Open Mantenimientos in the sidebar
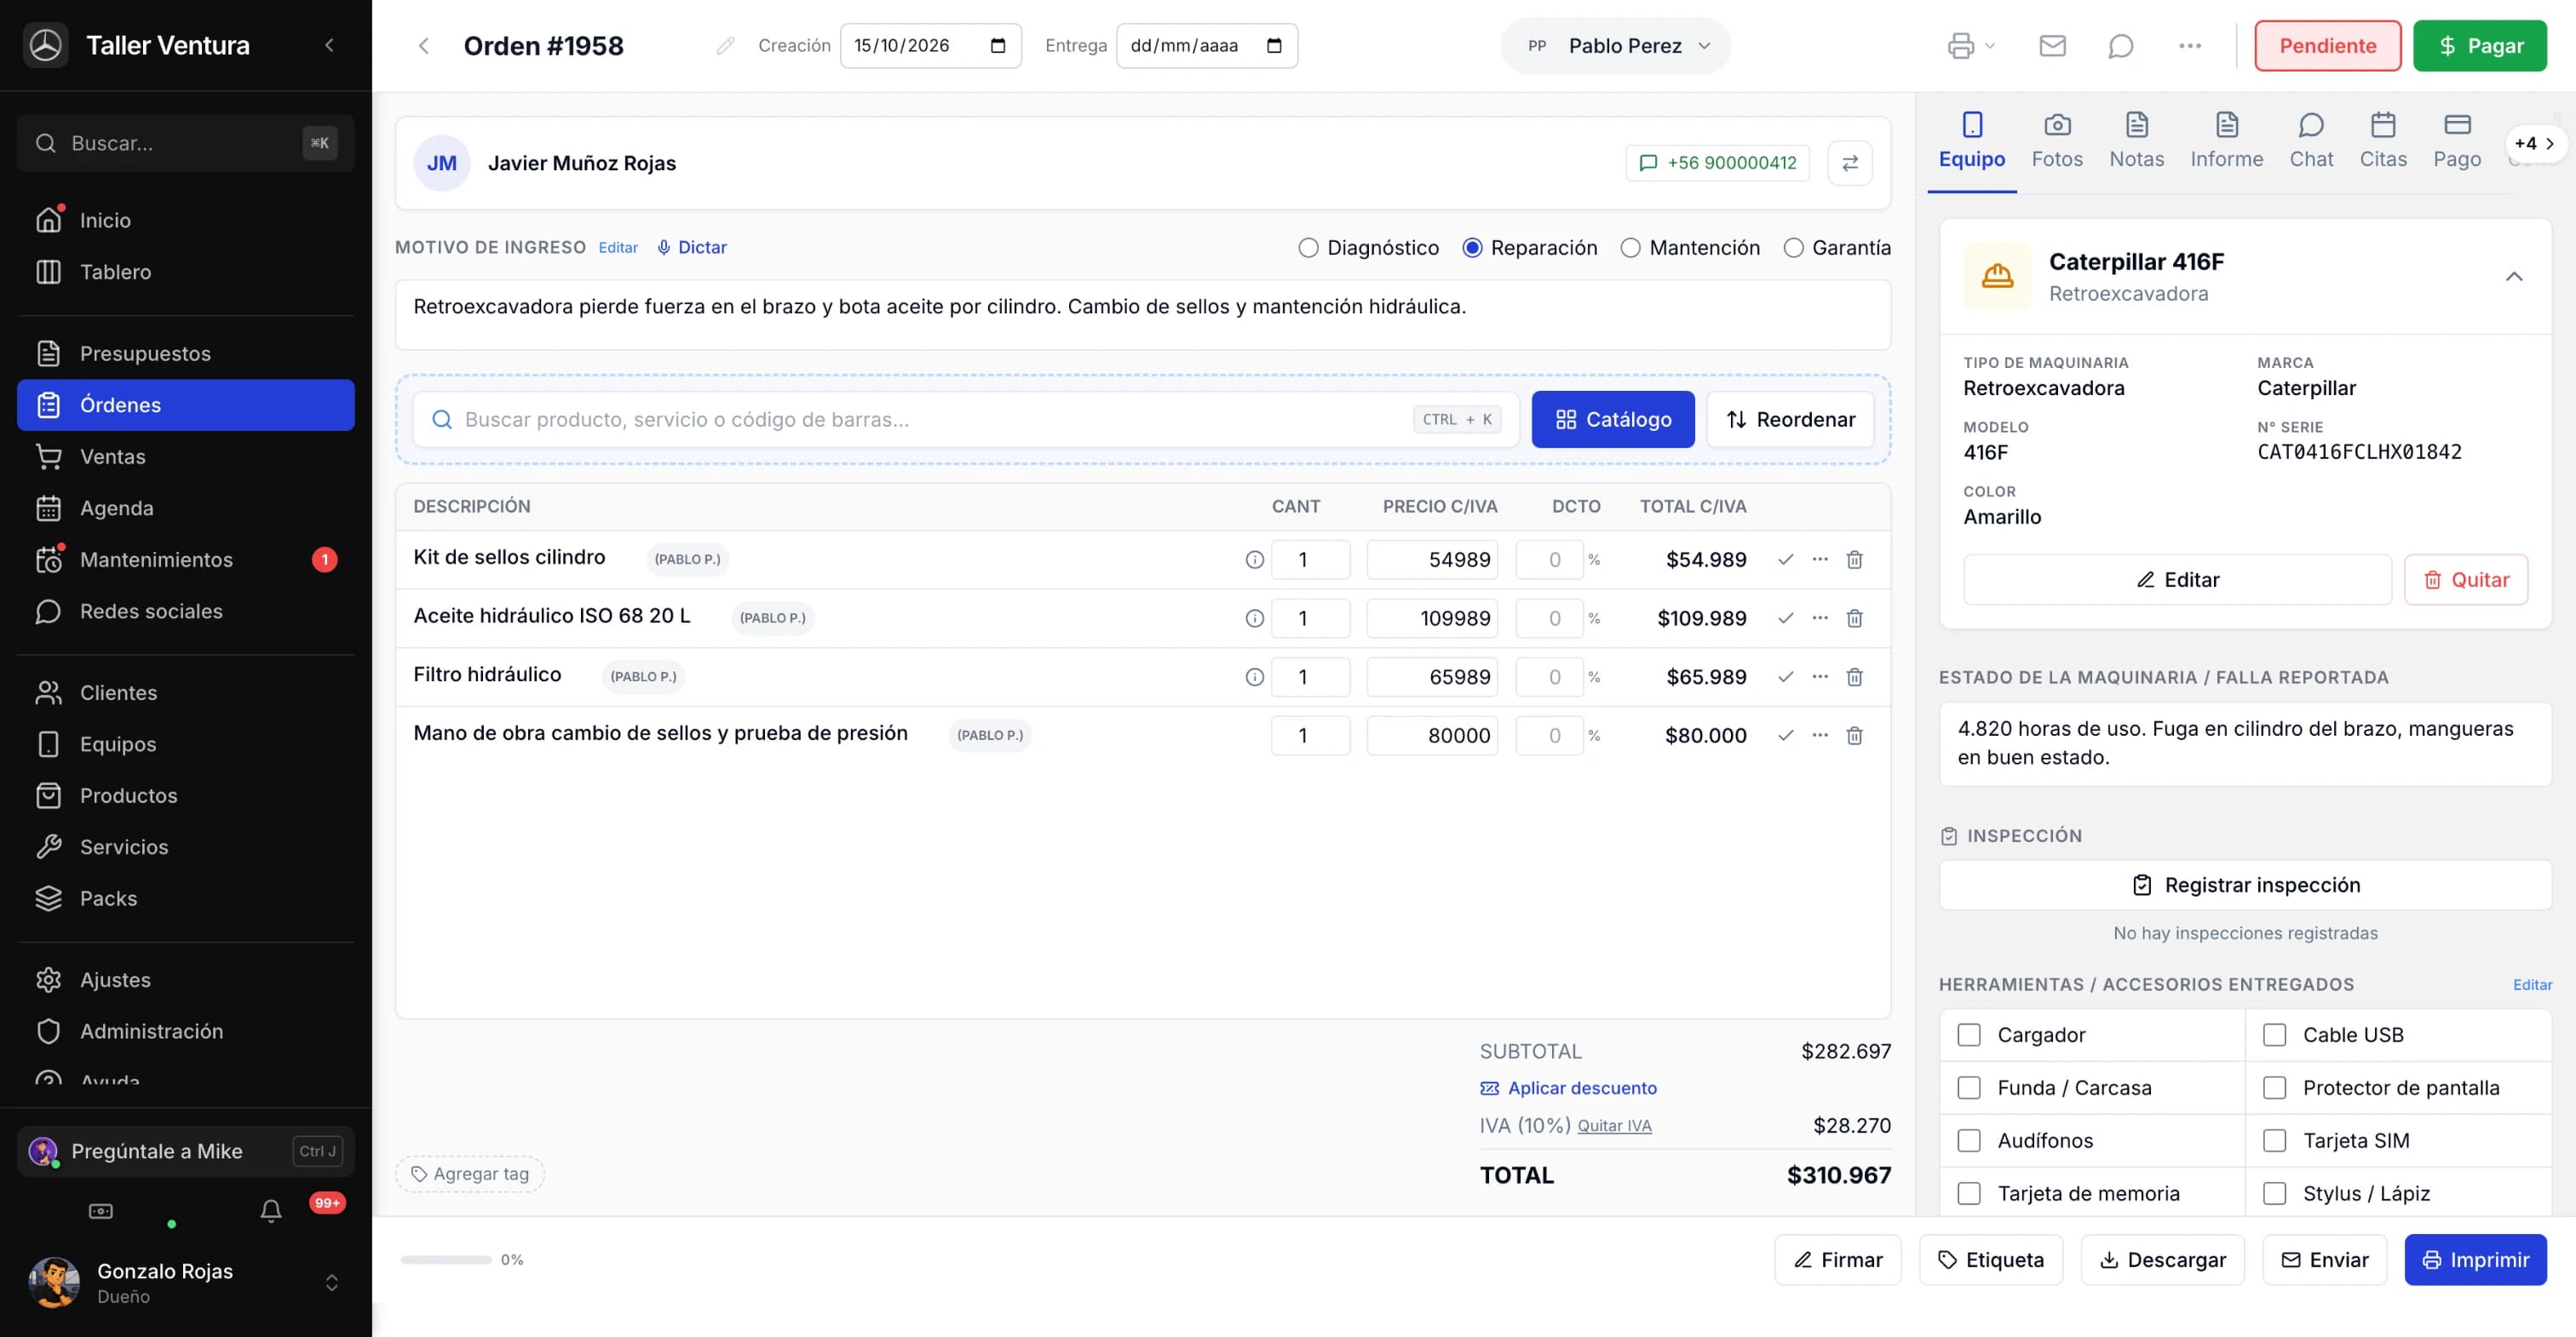The width and height of the screenshot is (2576, 1337). 186,560
